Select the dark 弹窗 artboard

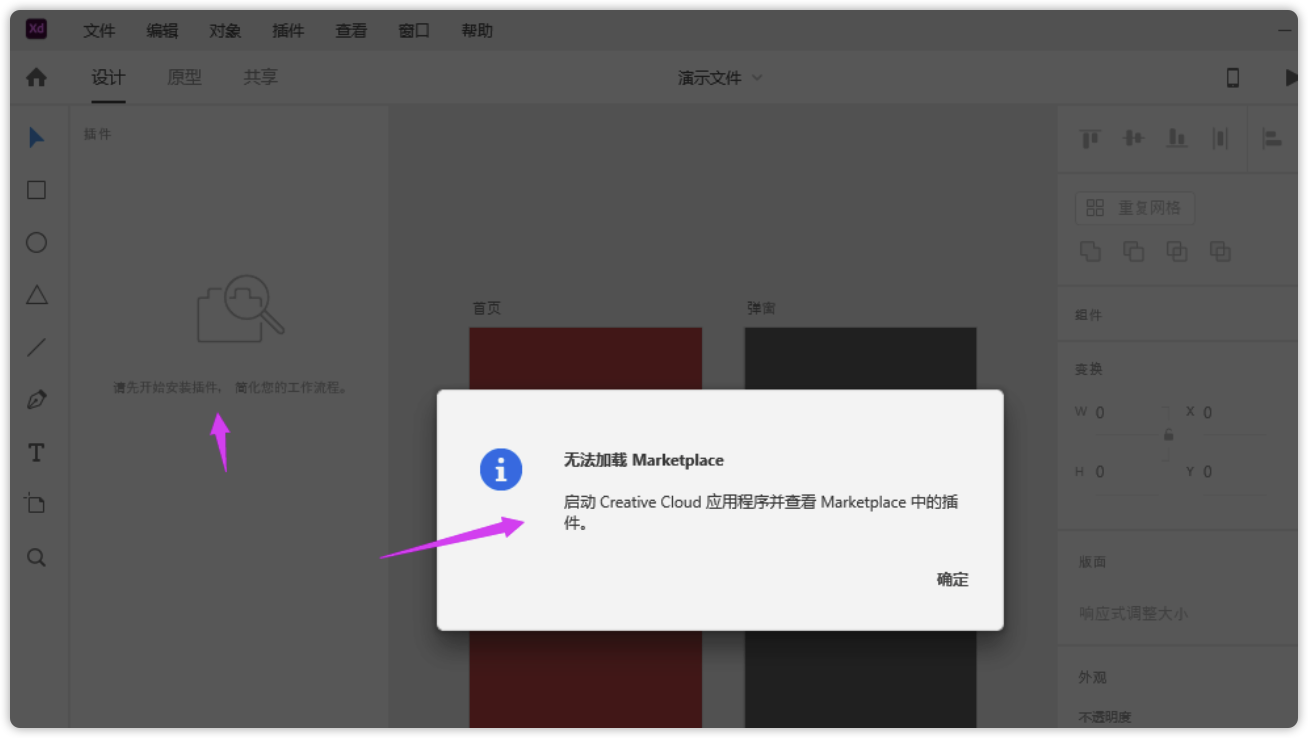(860, 527)
